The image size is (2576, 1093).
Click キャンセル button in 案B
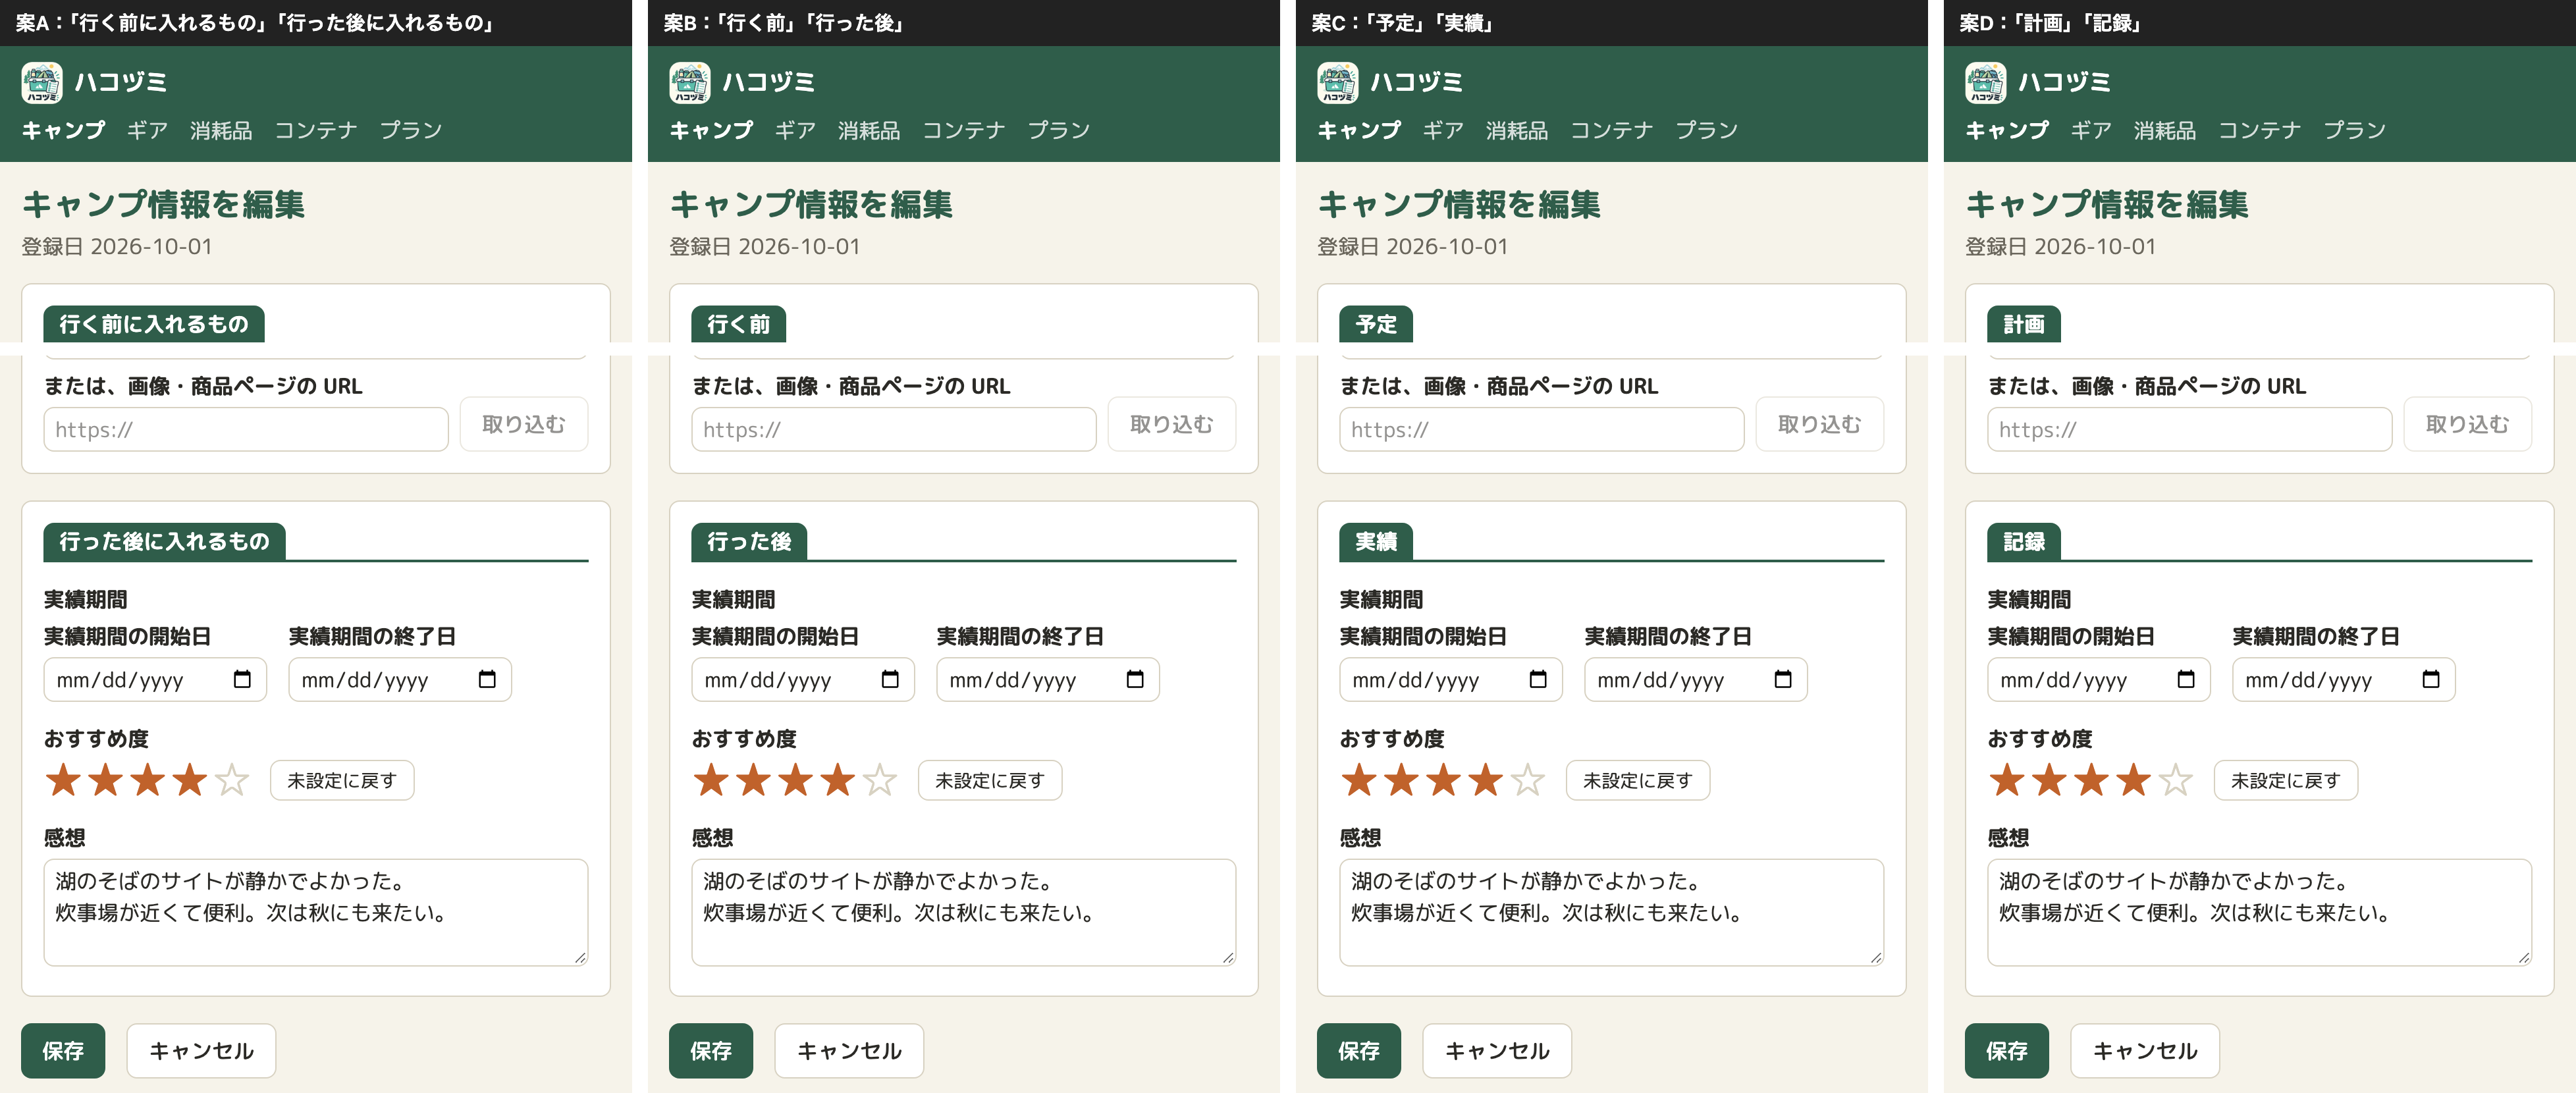click(x=849, y=1051)
